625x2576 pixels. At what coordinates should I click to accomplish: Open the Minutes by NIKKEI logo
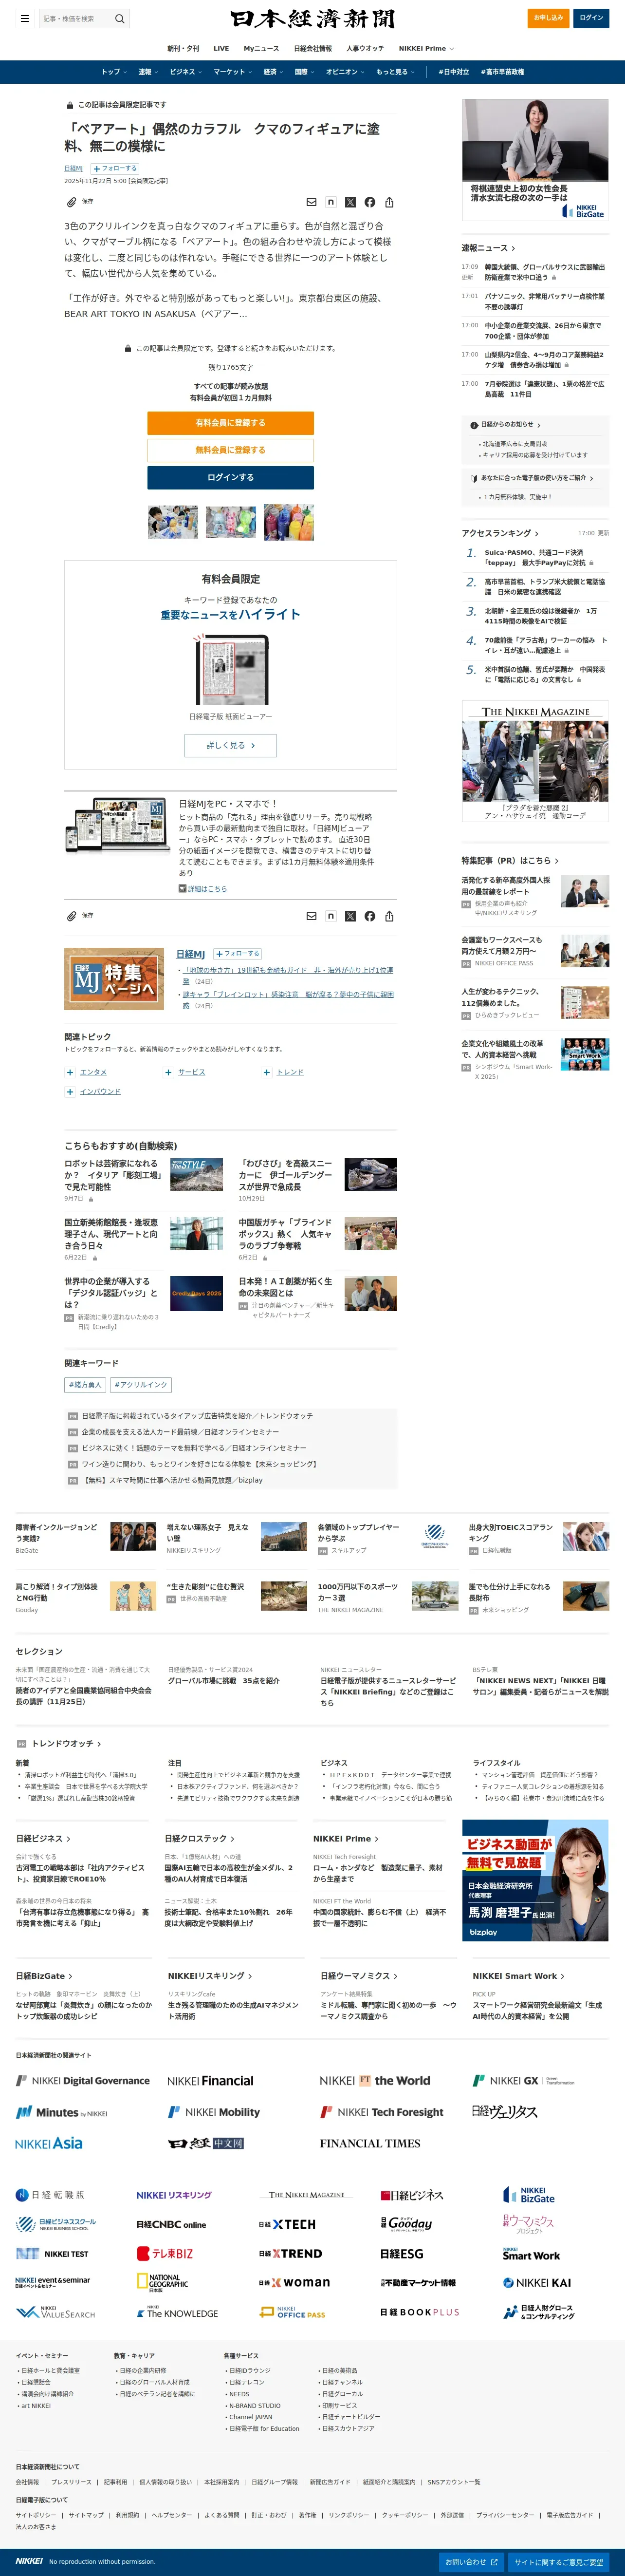pos(62,2113)
